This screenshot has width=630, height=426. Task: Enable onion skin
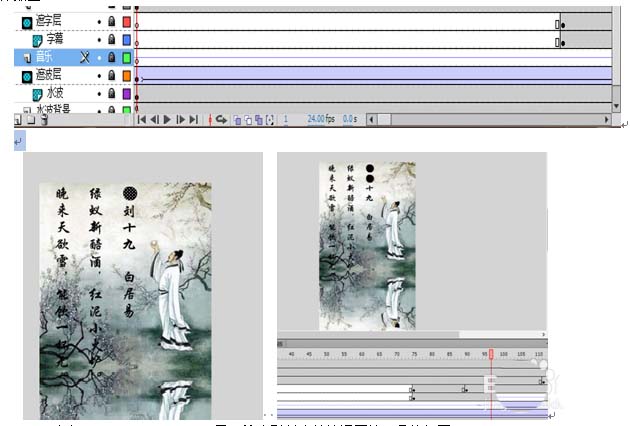click(237, 120)
